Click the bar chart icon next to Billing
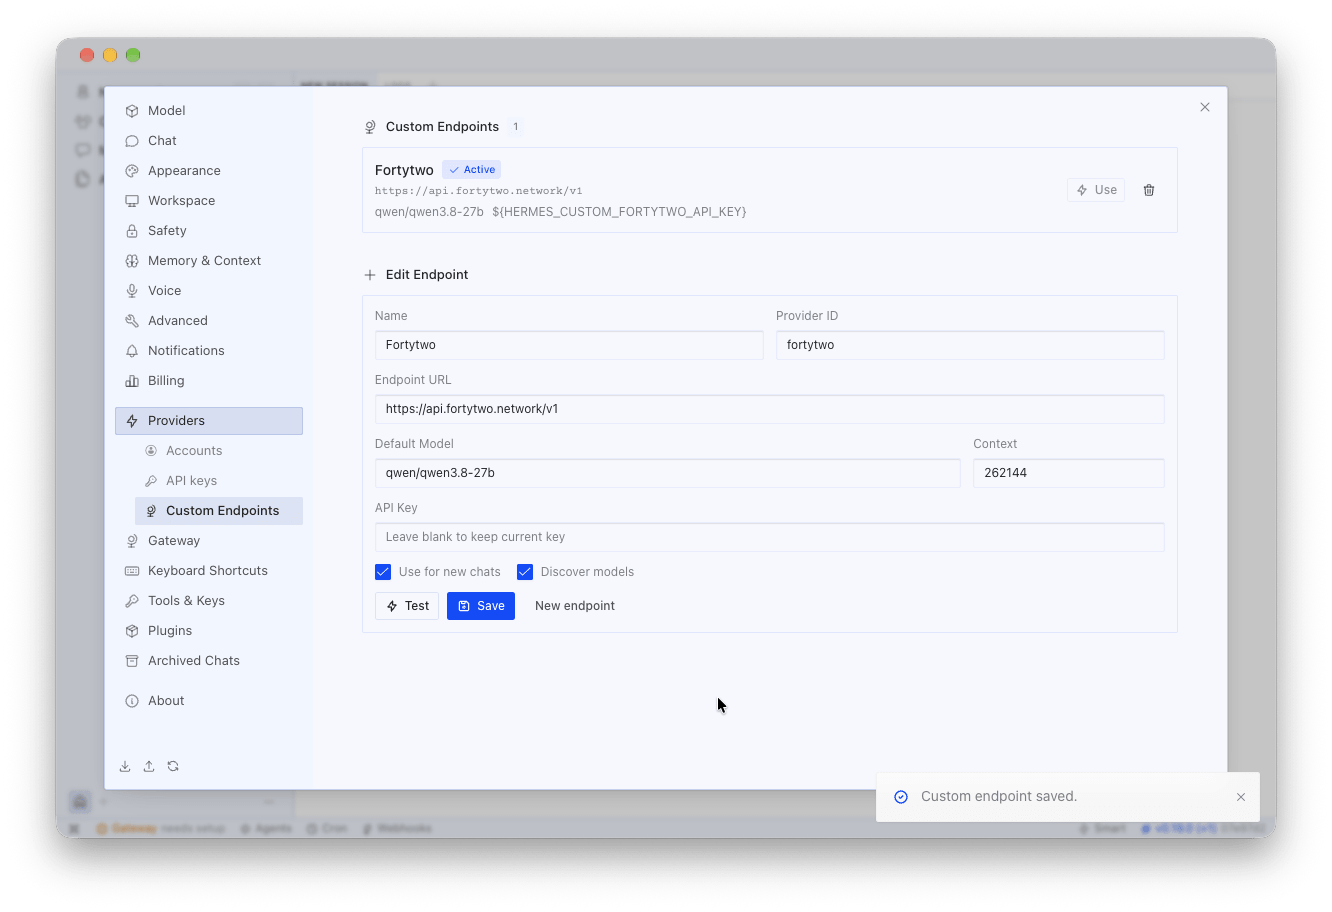 tap(132, 381)
